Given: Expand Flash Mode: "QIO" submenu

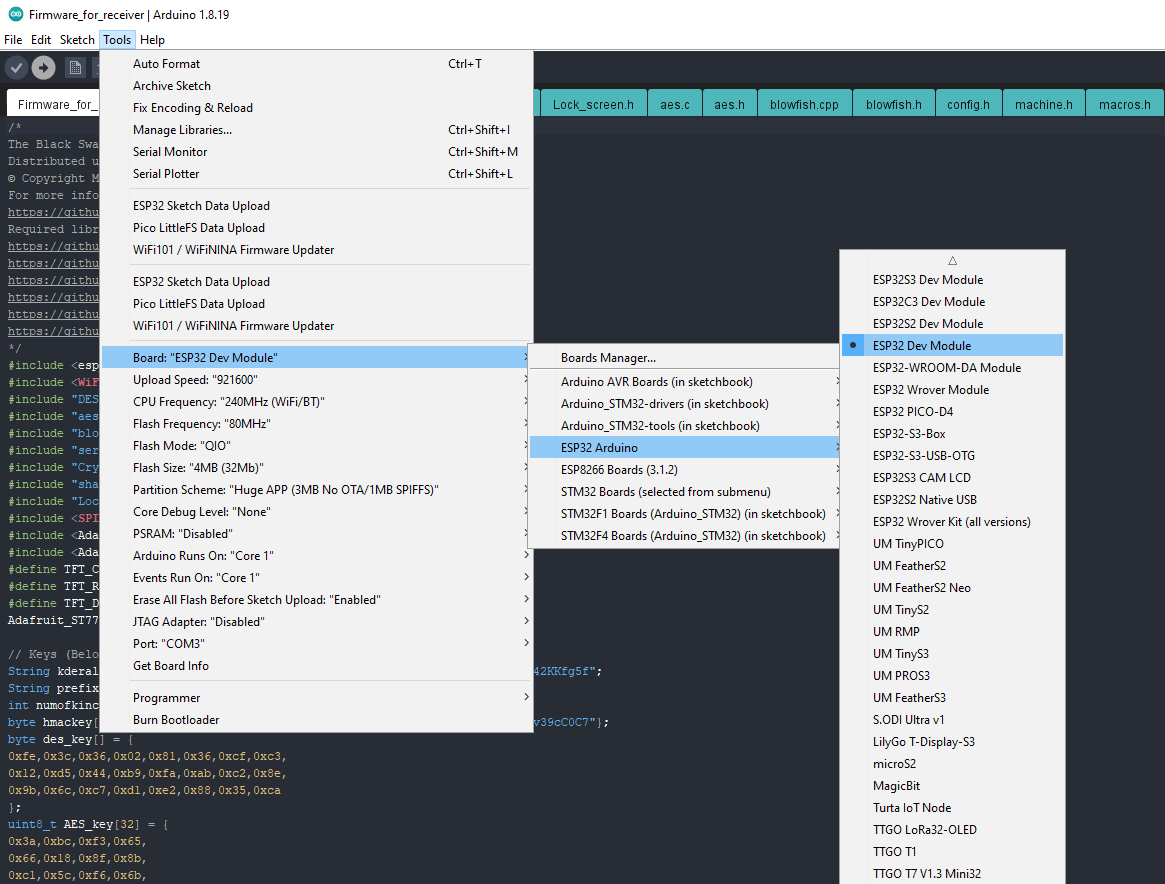Looking at the screenshot, I should pos(317,446).
